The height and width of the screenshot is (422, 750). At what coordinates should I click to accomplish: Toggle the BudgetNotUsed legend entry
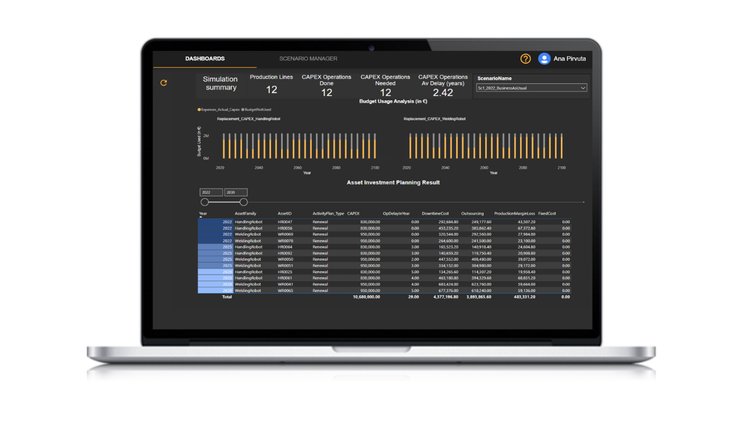pos(256,110)
